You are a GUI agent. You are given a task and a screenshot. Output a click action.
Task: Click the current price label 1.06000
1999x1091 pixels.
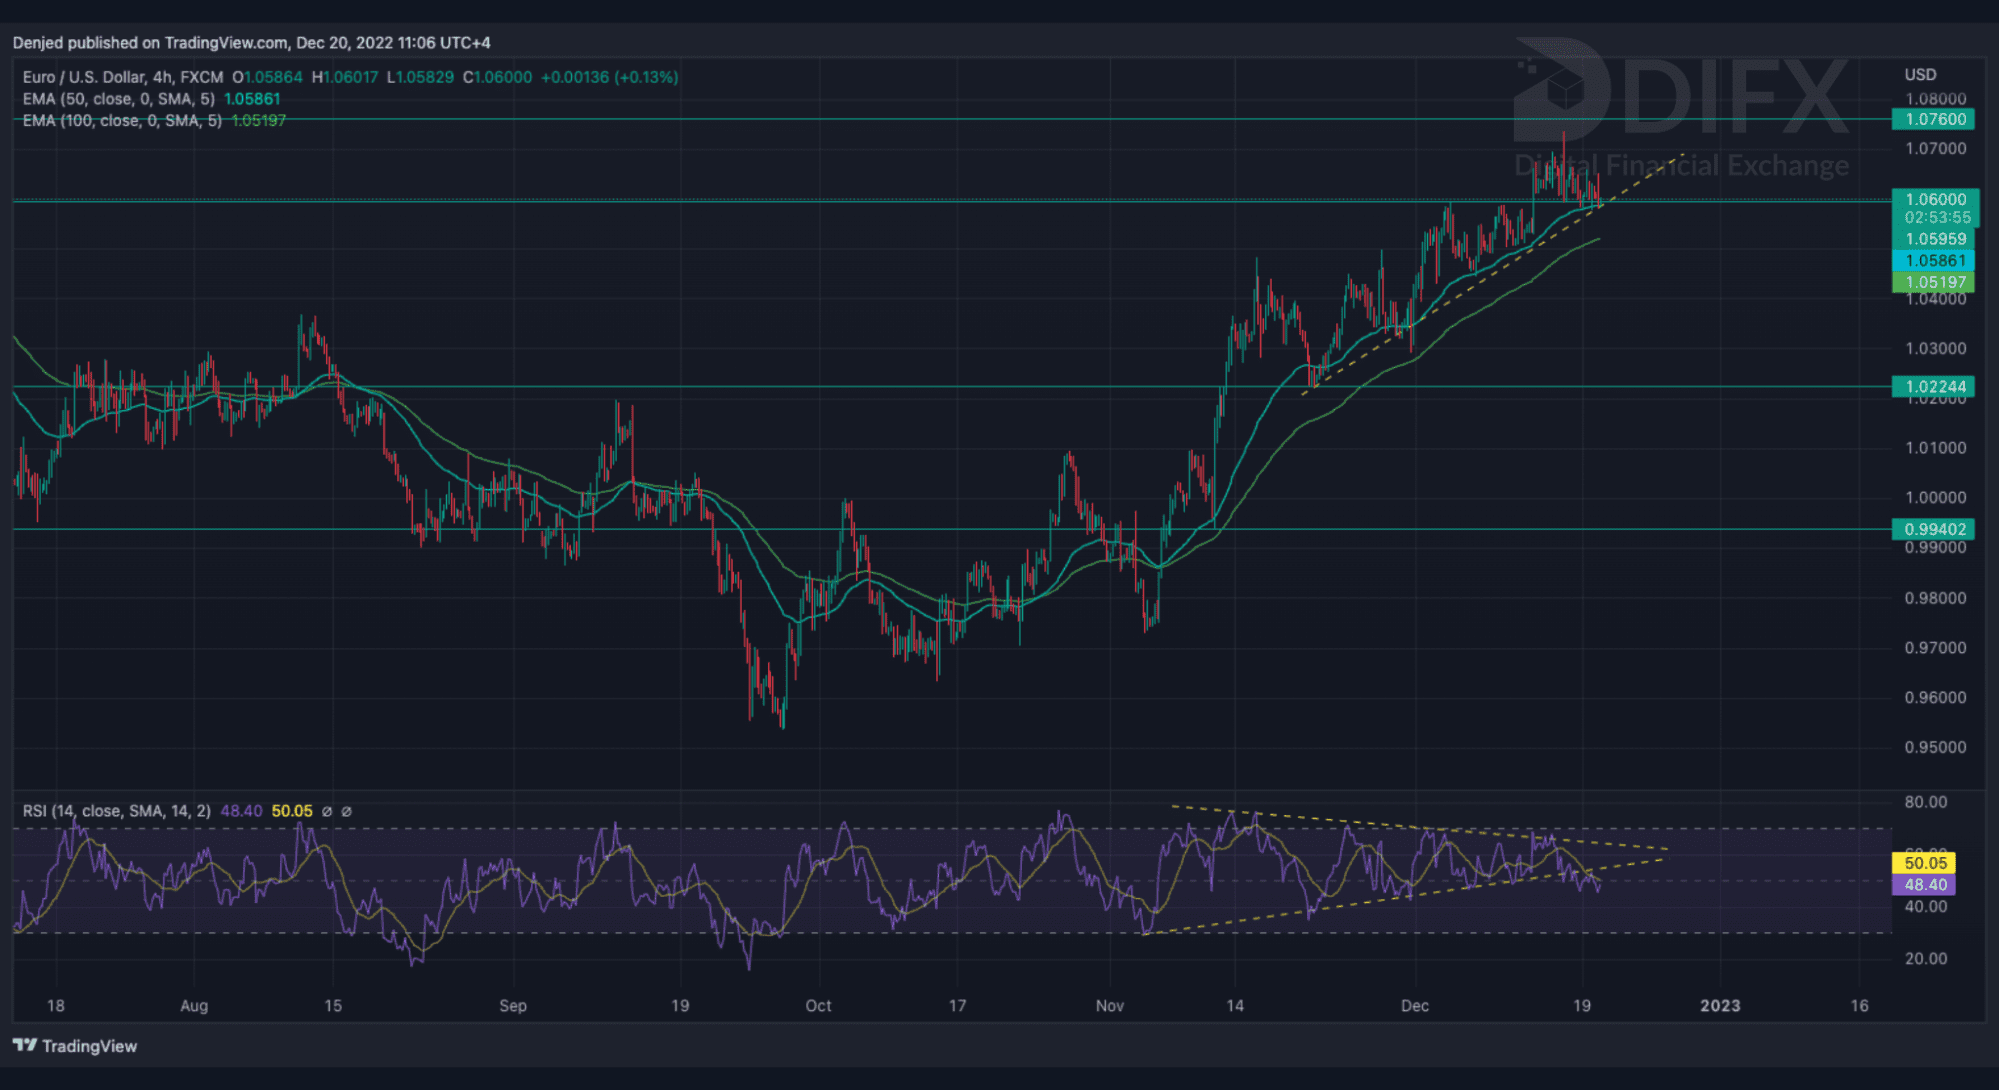coord(1934,199)
